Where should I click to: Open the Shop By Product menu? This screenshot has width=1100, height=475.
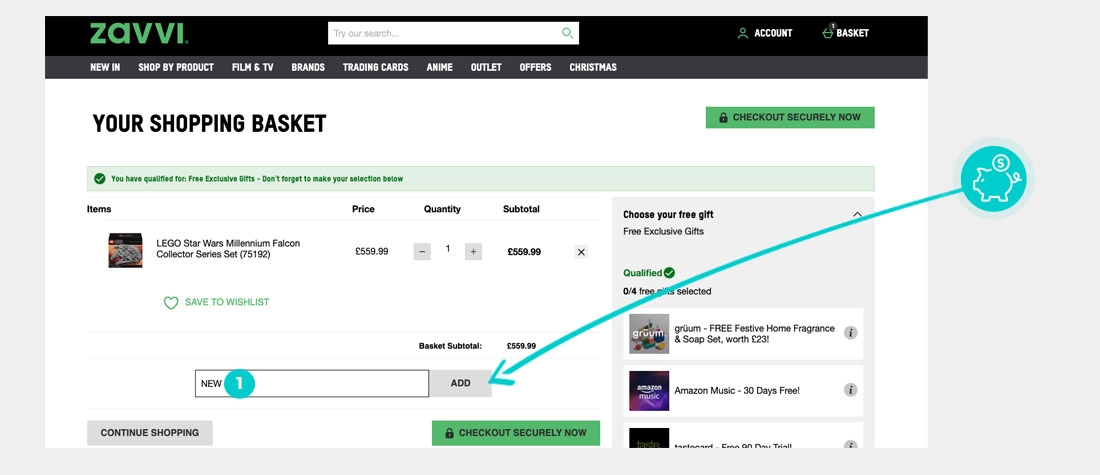click(x=176, y=67)
